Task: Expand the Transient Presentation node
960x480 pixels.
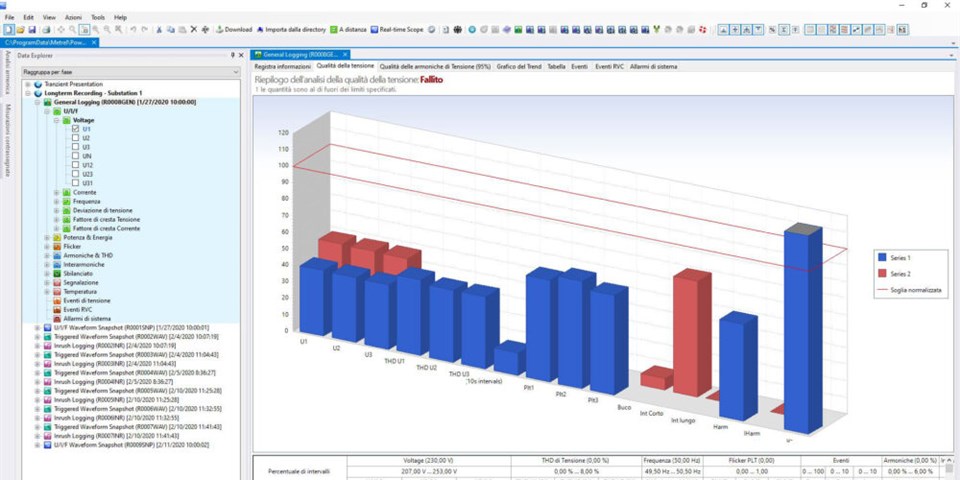Action: (28, 85)
